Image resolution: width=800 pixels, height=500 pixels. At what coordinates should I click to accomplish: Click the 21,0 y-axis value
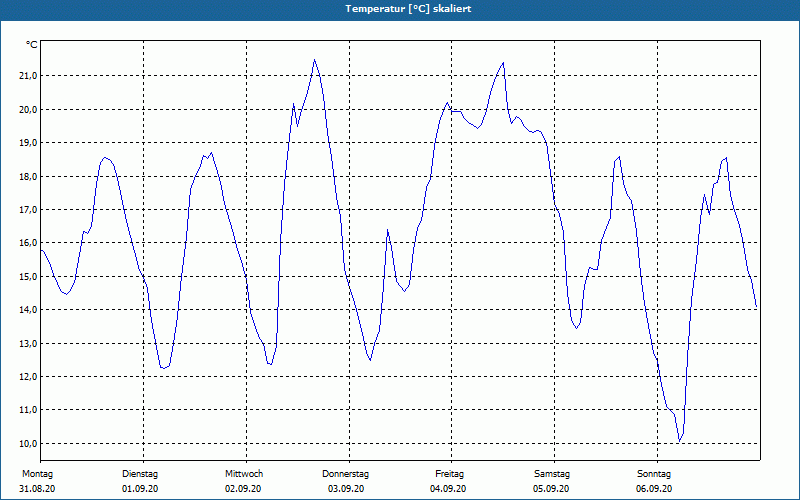point(28,76)
